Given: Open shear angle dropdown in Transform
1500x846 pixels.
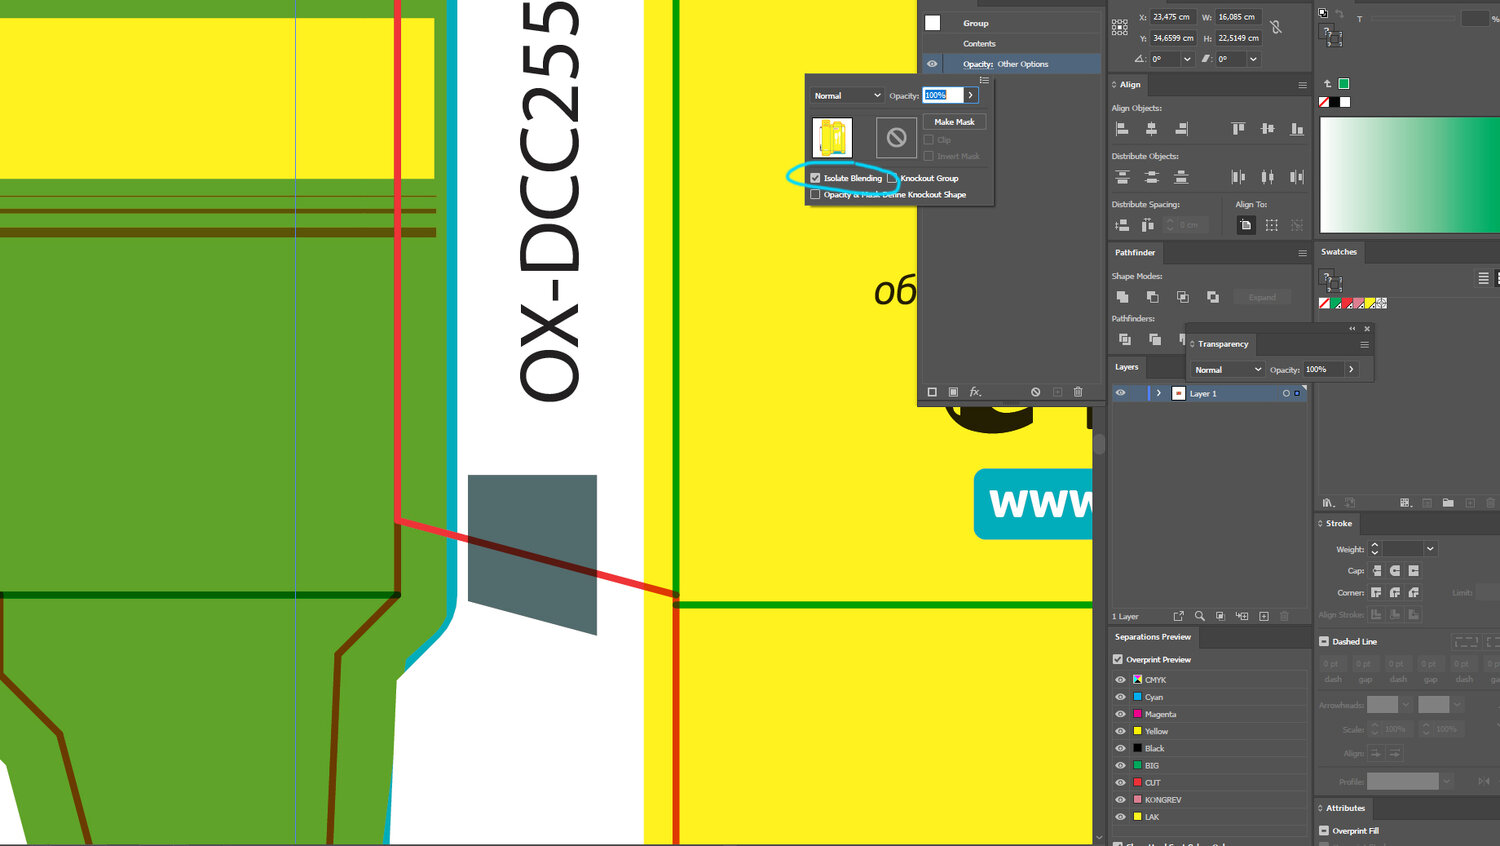Looking at the screenshot, I should [1253, 59].
